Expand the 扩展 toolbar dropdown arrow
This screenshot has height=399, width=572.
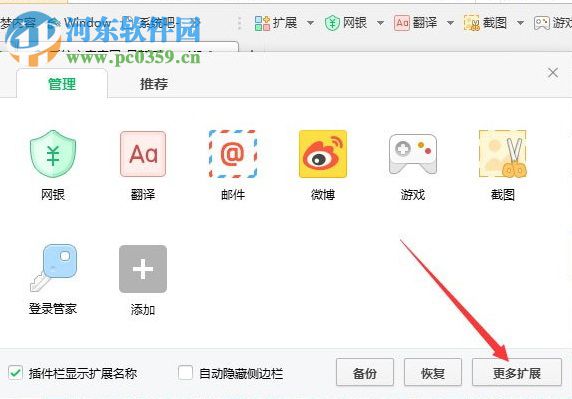[x=310, y=23]
